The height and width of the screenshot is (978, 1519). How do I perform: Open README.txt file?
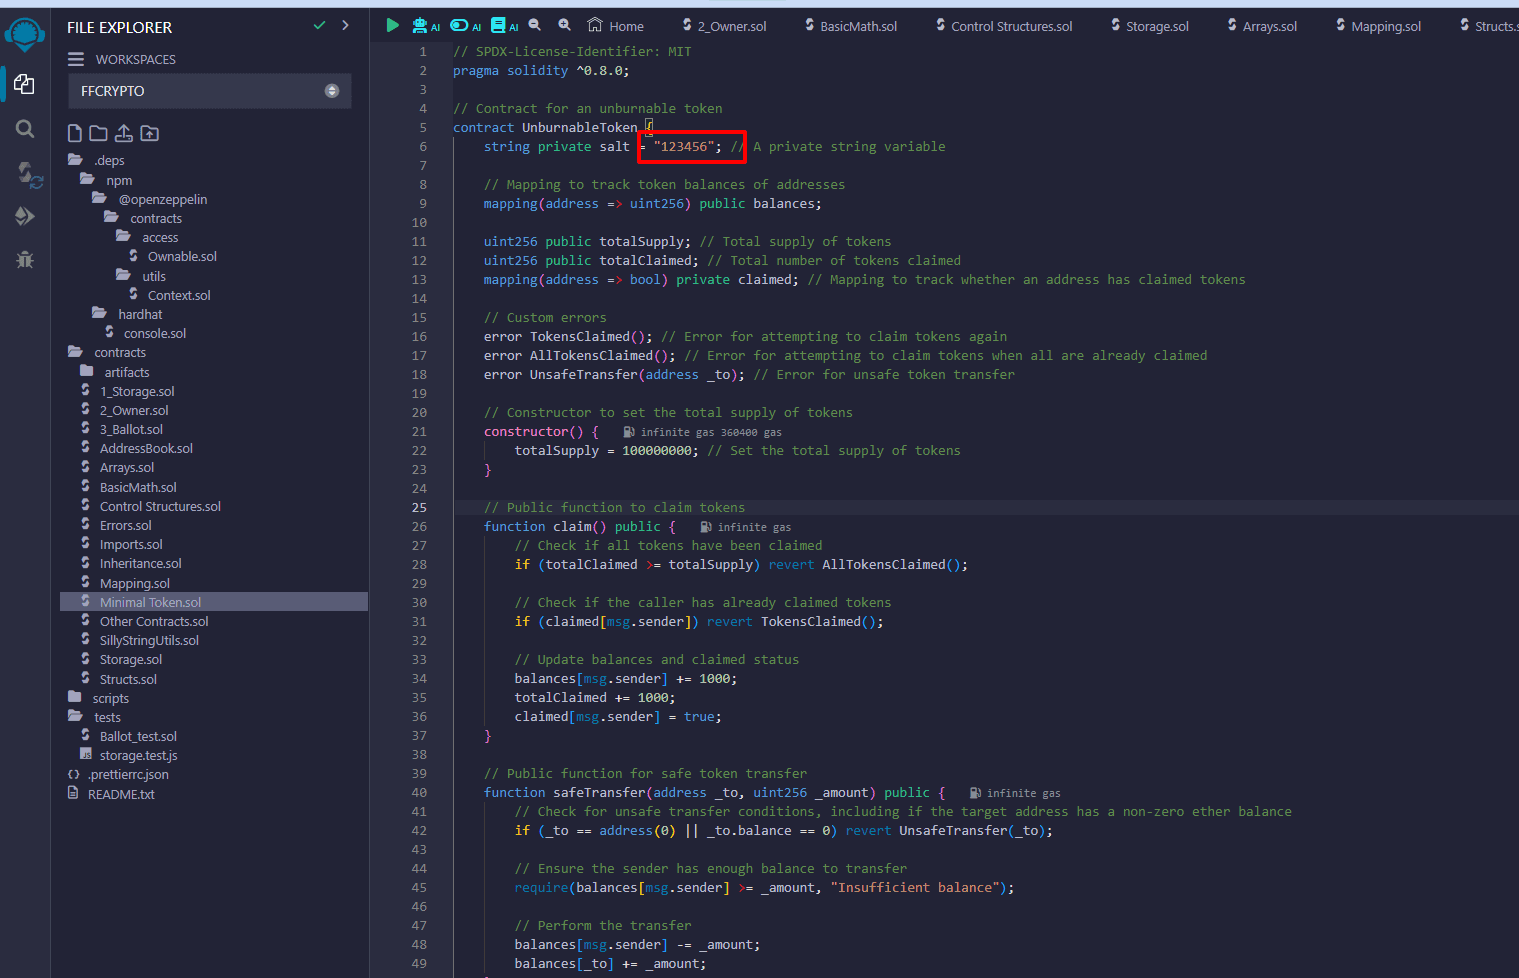111,794
